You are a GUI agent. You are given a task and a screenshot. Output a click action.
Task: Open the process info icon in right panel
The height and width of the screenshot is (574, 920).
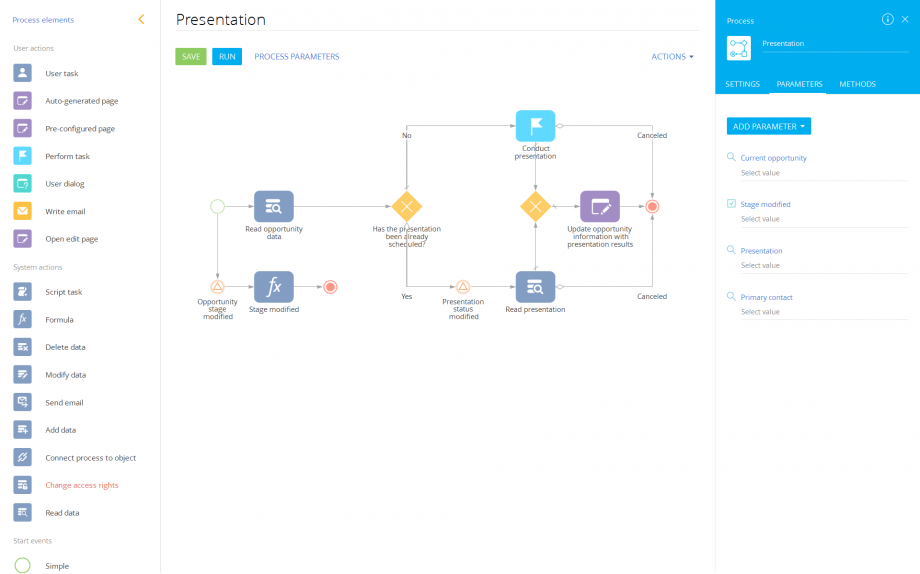[x=887, y=19]
